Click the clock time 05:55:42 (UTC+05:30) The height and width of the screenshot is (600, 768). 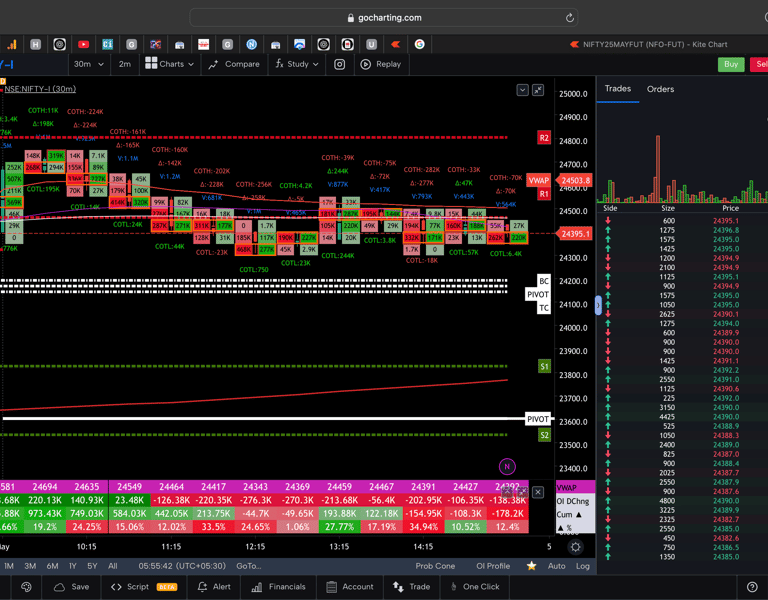point(182,566)
